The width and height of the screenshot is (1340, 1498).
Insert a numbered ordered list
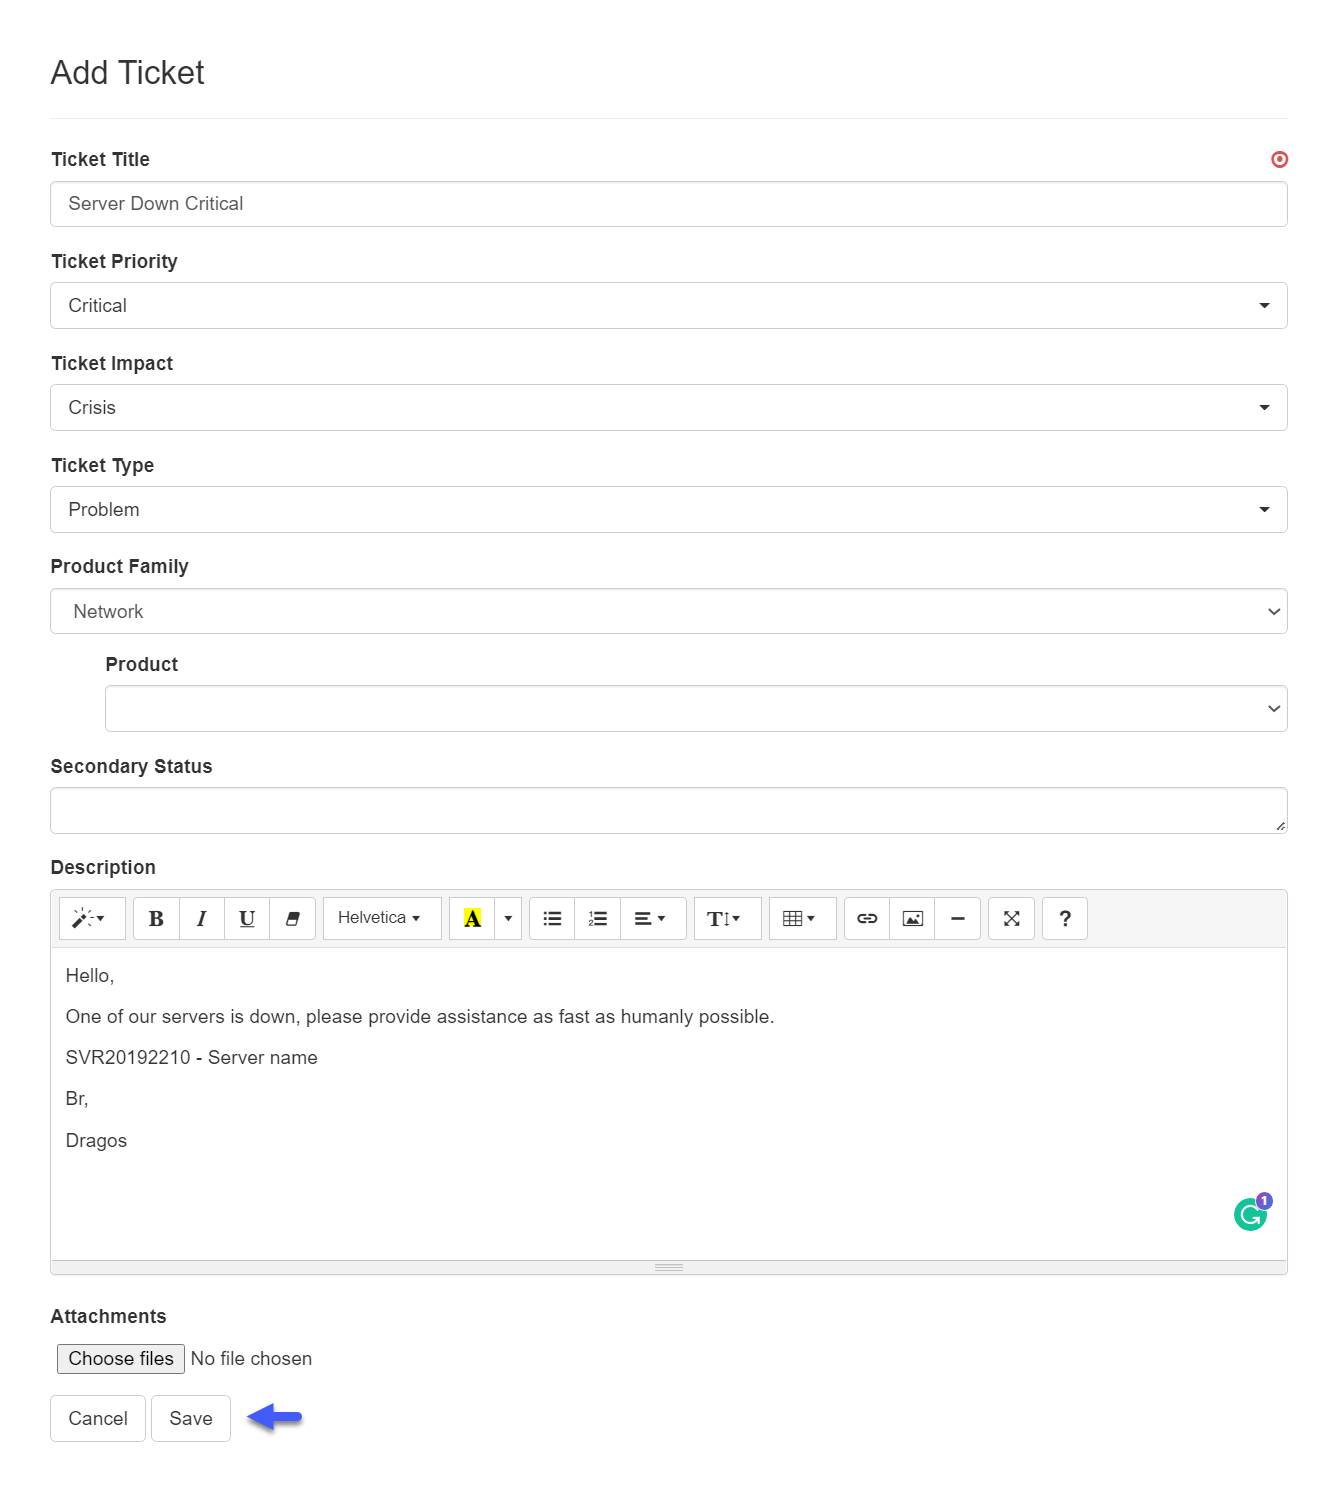coord(598,918)
